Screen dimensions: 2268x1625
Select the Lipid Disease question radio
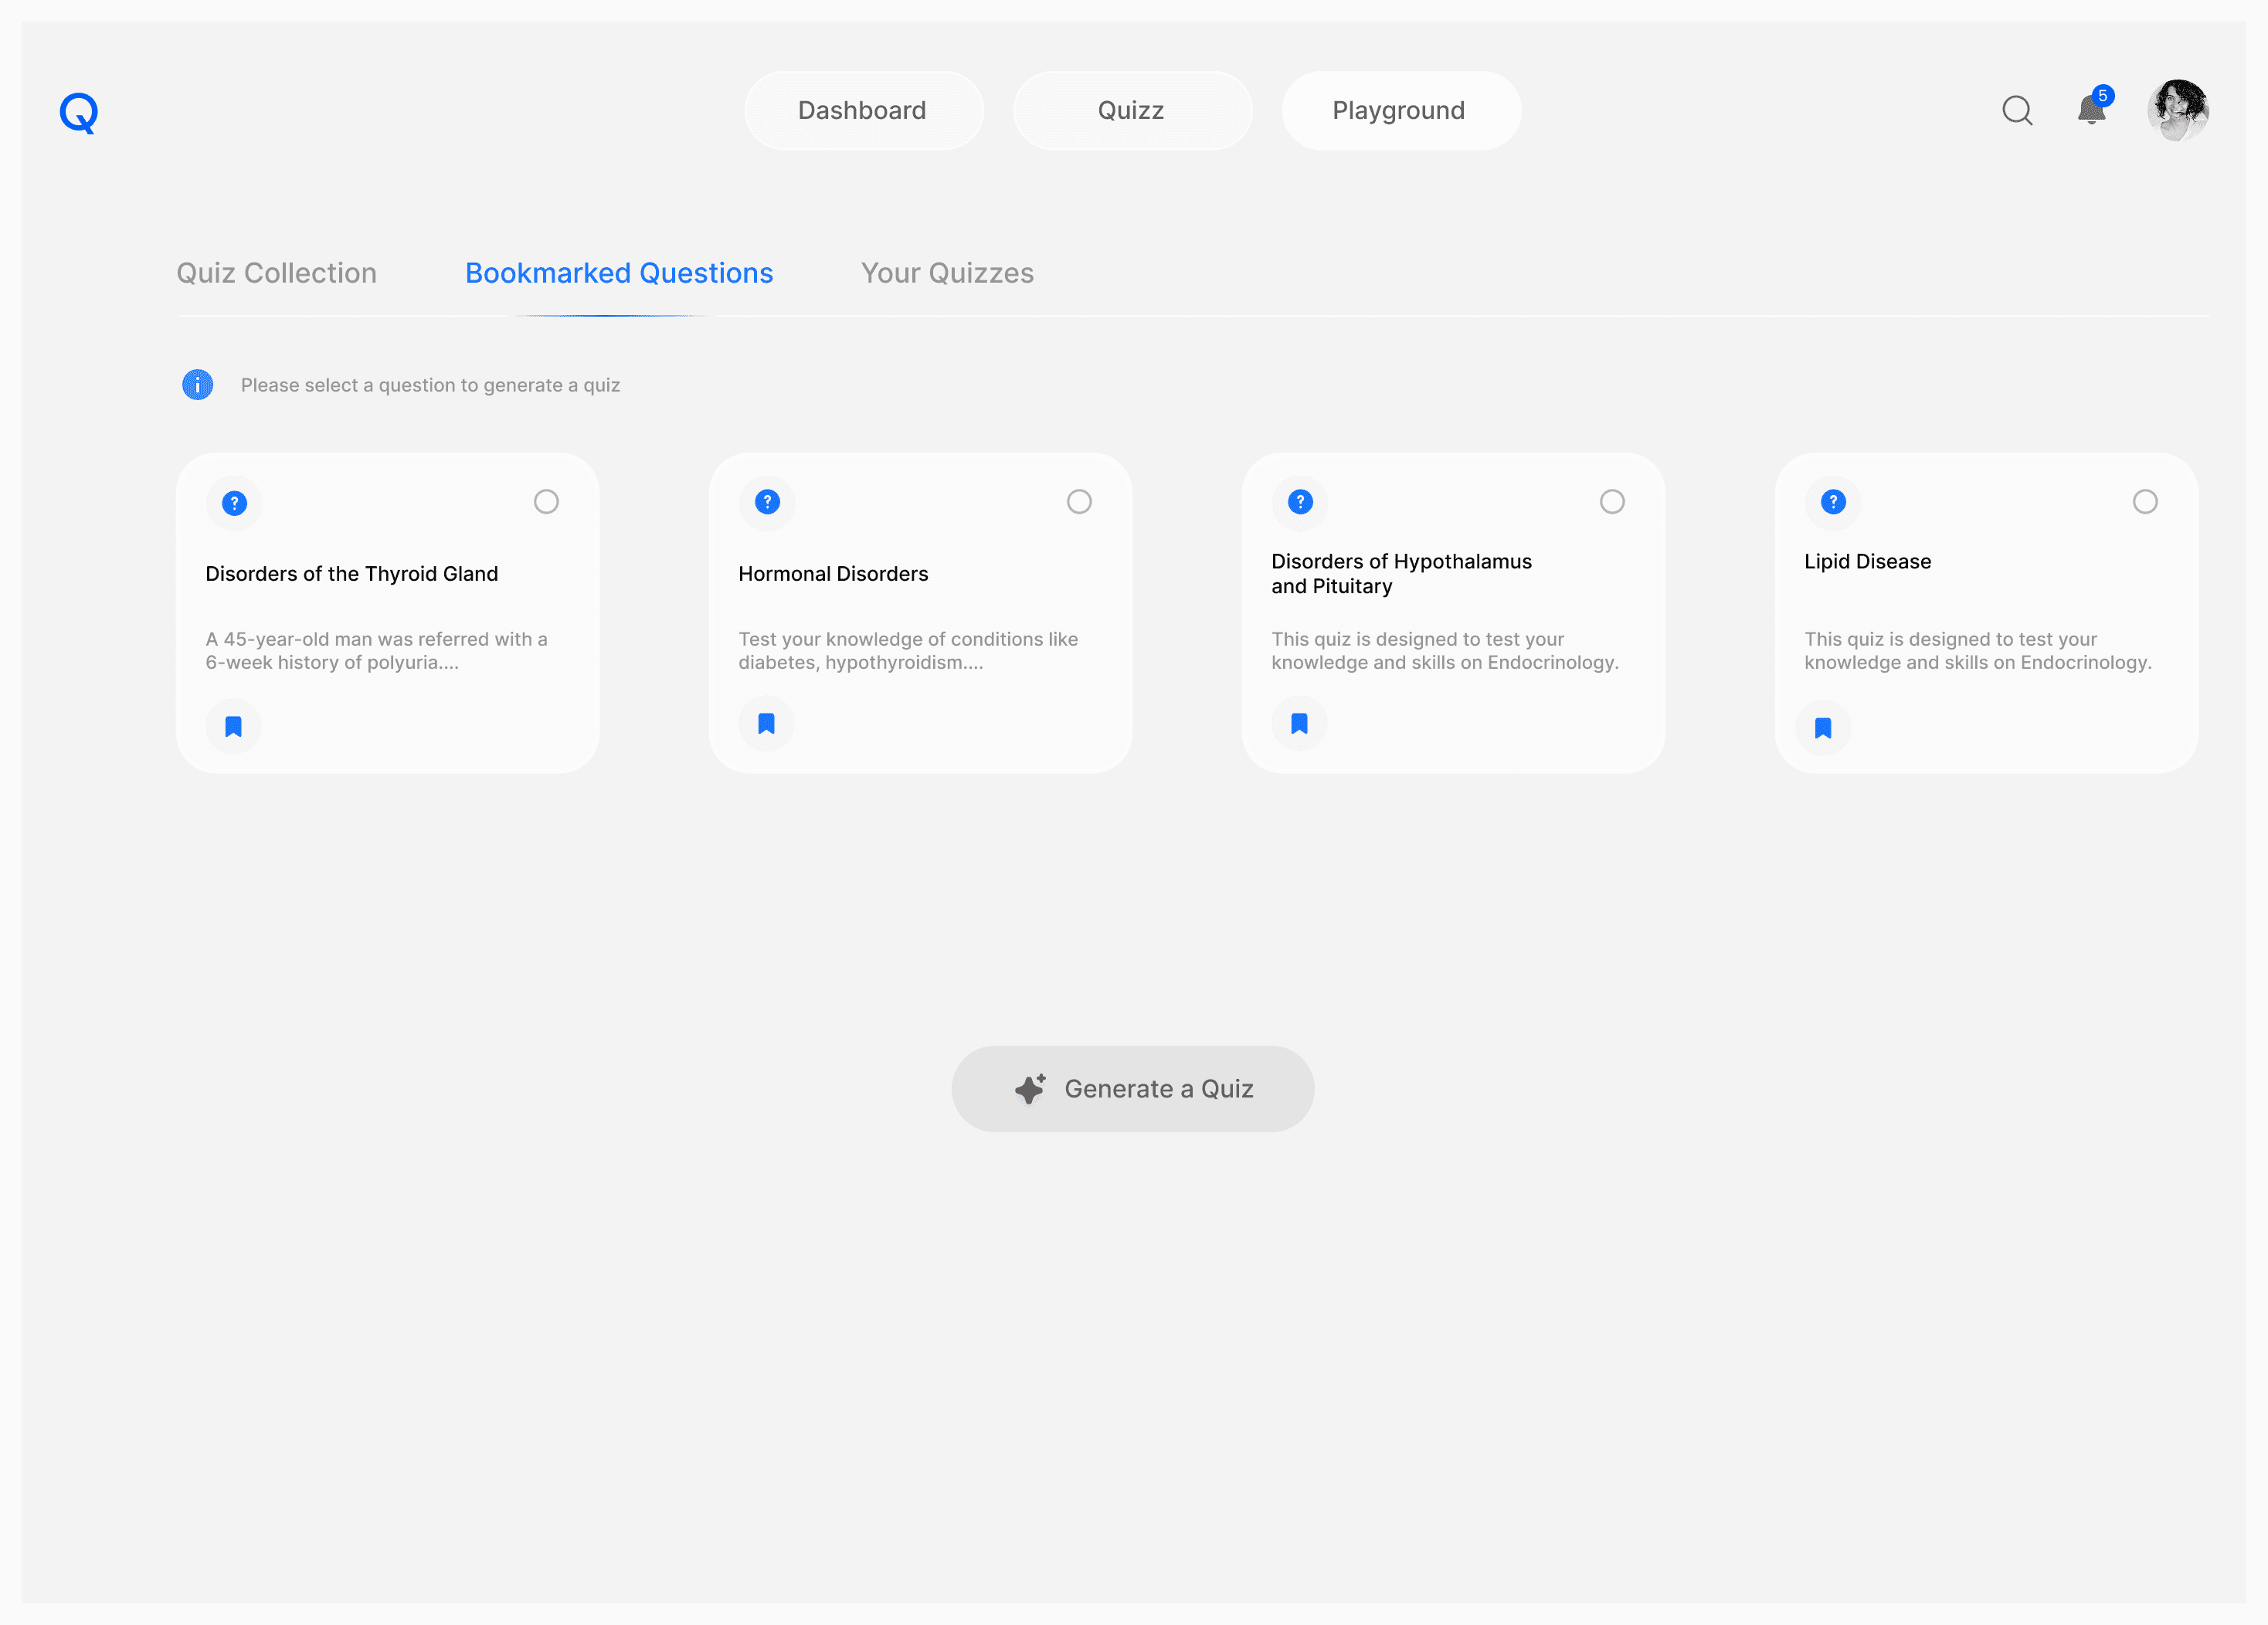(x=2145, y=502)
